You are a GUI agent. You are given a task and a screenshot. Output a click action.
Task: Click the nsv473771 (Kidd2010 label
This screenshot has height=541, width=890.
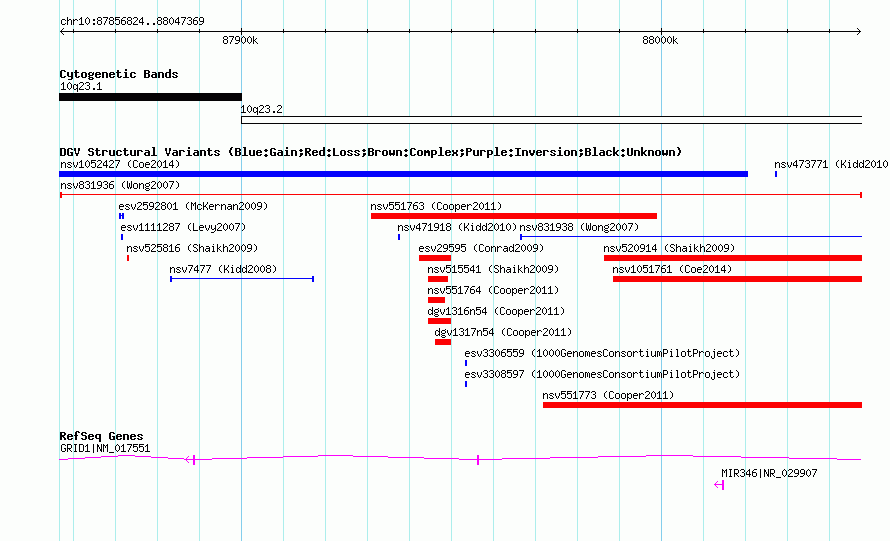tap(831, 164)
